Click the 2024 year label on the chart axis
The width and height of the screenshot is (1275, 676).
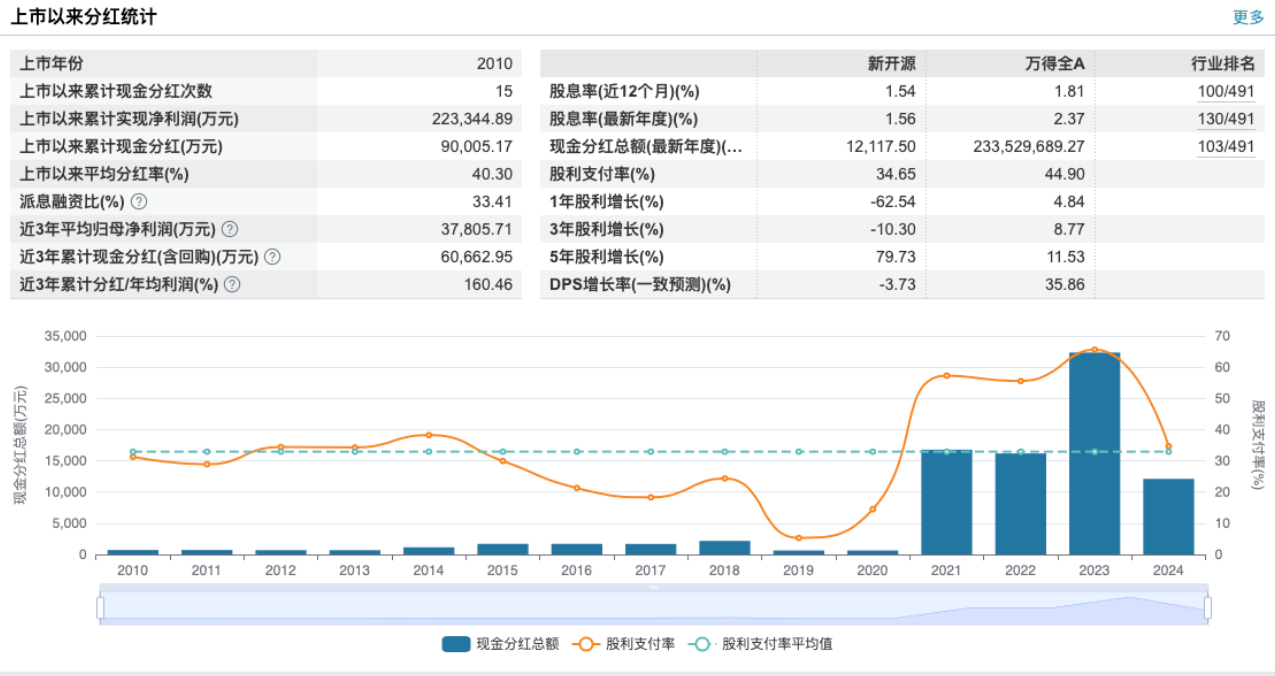tap(1167, 570)
